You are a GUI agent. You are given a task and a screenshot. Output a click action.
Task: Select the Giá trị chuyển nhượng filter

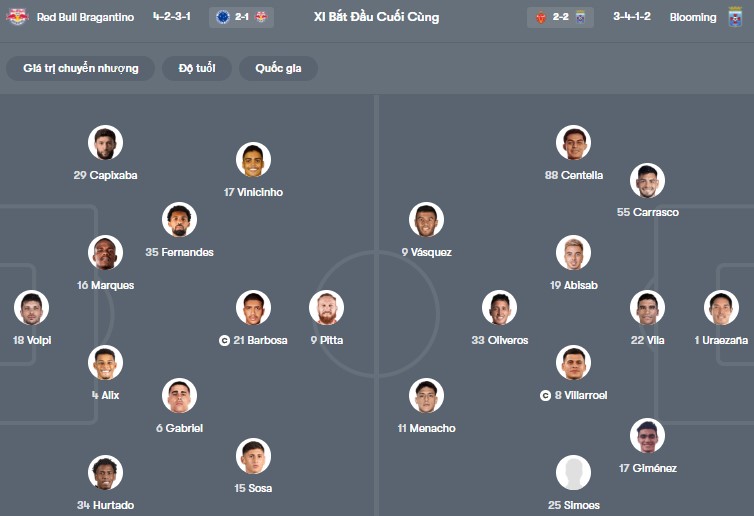coord(81,68)
